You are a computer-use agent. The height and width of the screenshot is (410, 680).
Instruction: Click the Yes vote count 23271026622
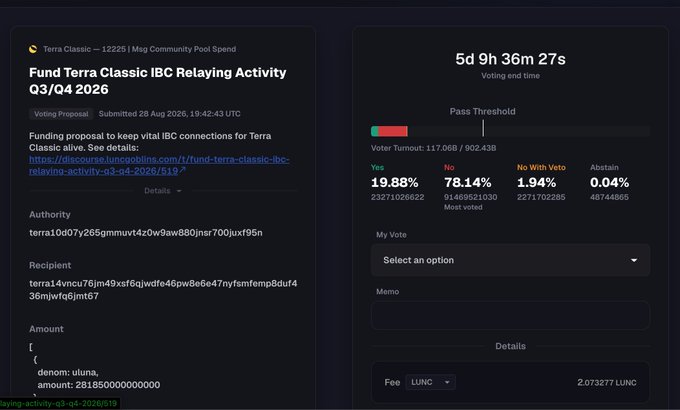point(397,197)
